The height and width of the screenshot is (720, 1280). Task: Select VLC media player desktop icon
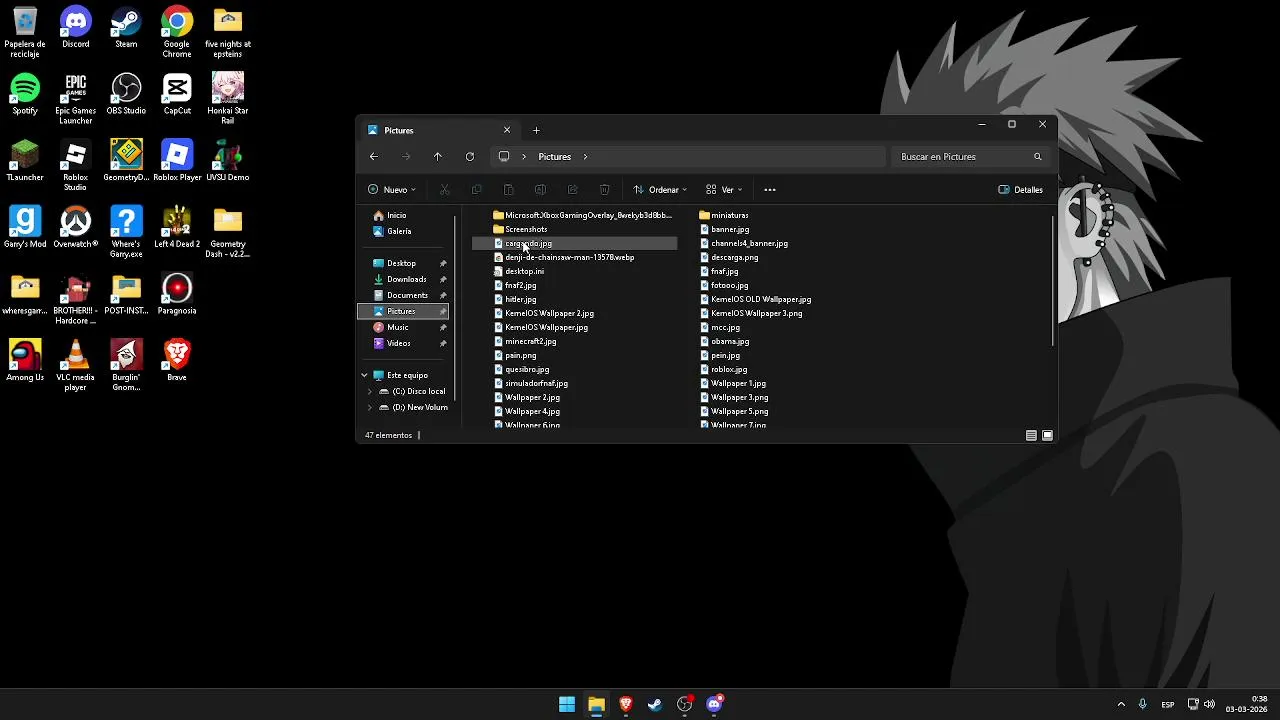click(x=75, y=366)
